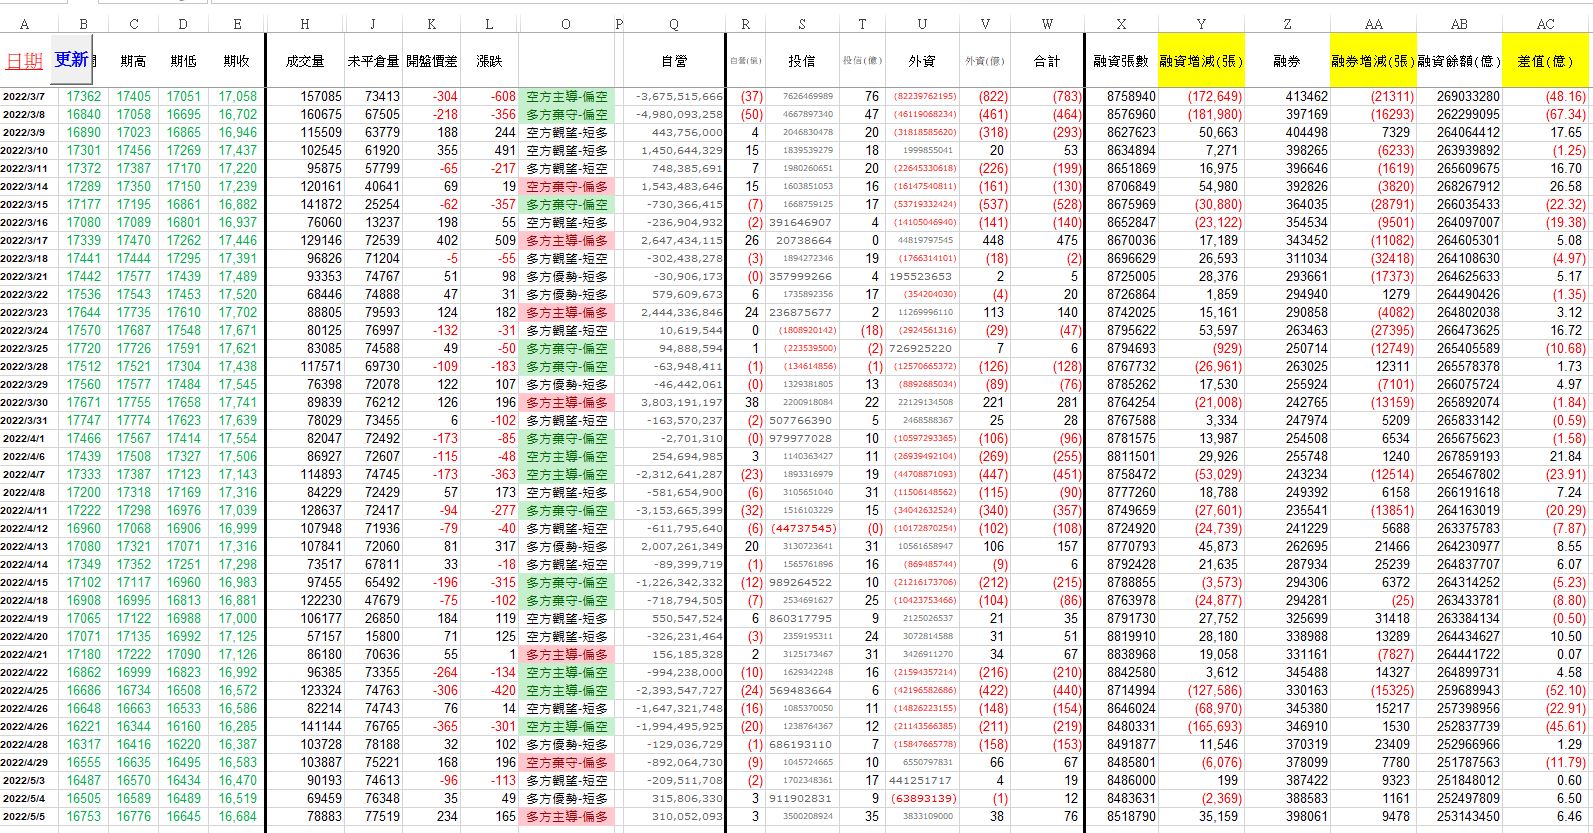Select the (48.16) difference cell
This screenshot has width=1593, height=833.
(1546, 97)
